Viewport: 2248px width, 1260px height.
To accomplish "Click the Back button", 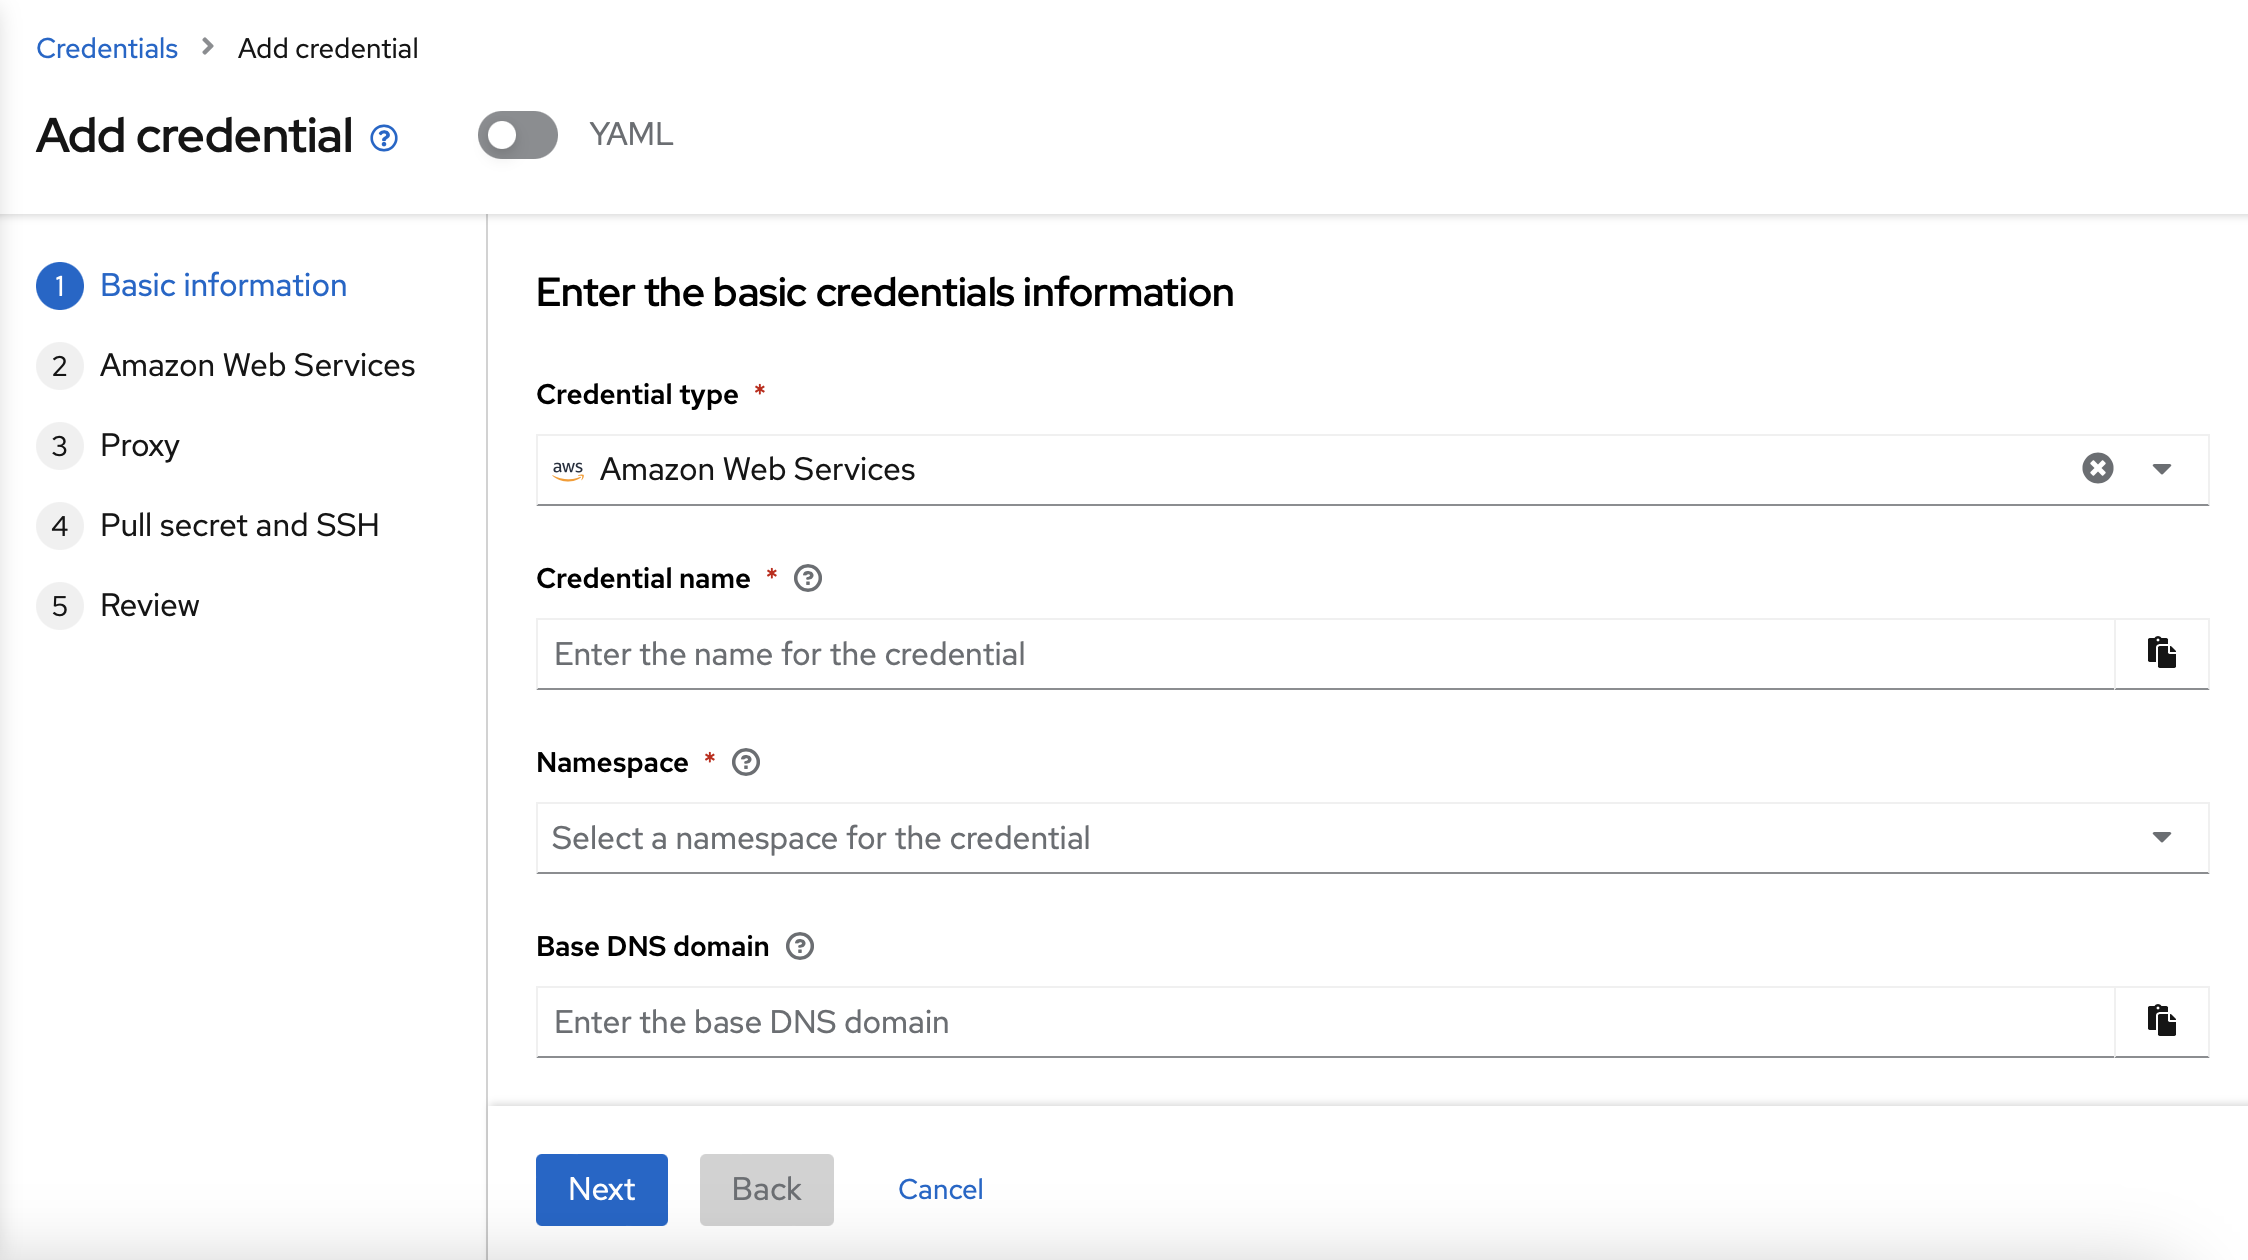I will click(x=767, y=1189).
